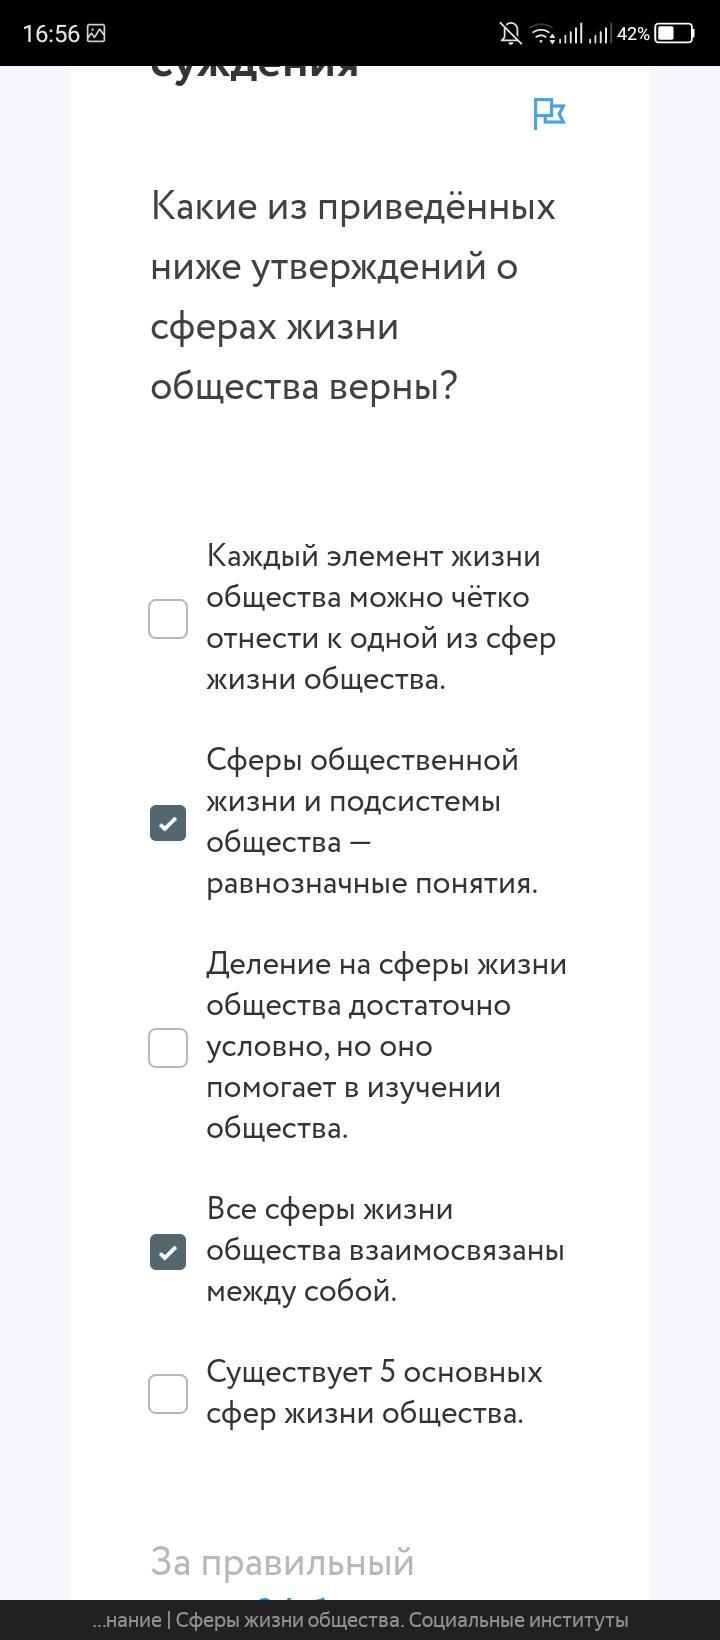This screenshot has width=720, height=1640.
Task: Tap the second mobile signal bars icon
Action: point(600,34)
